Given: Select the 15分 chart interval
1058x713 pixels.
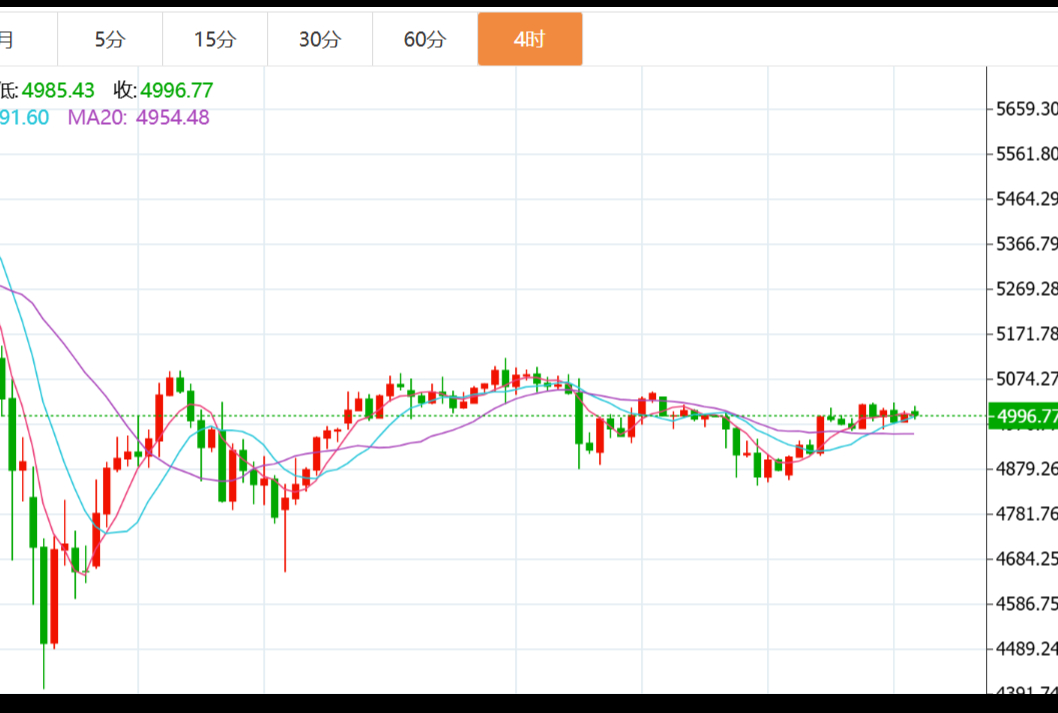Looking at the screenshot, I should point(215,40).
